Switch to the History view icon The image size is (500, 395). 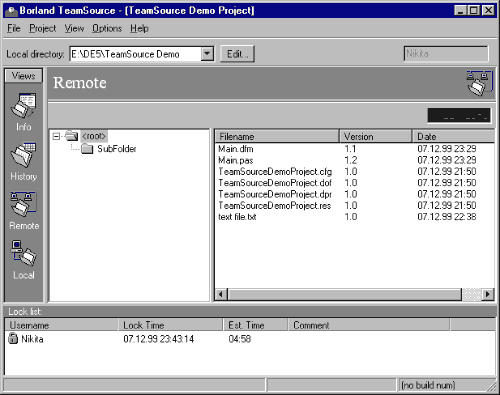(x=23, y=155)
